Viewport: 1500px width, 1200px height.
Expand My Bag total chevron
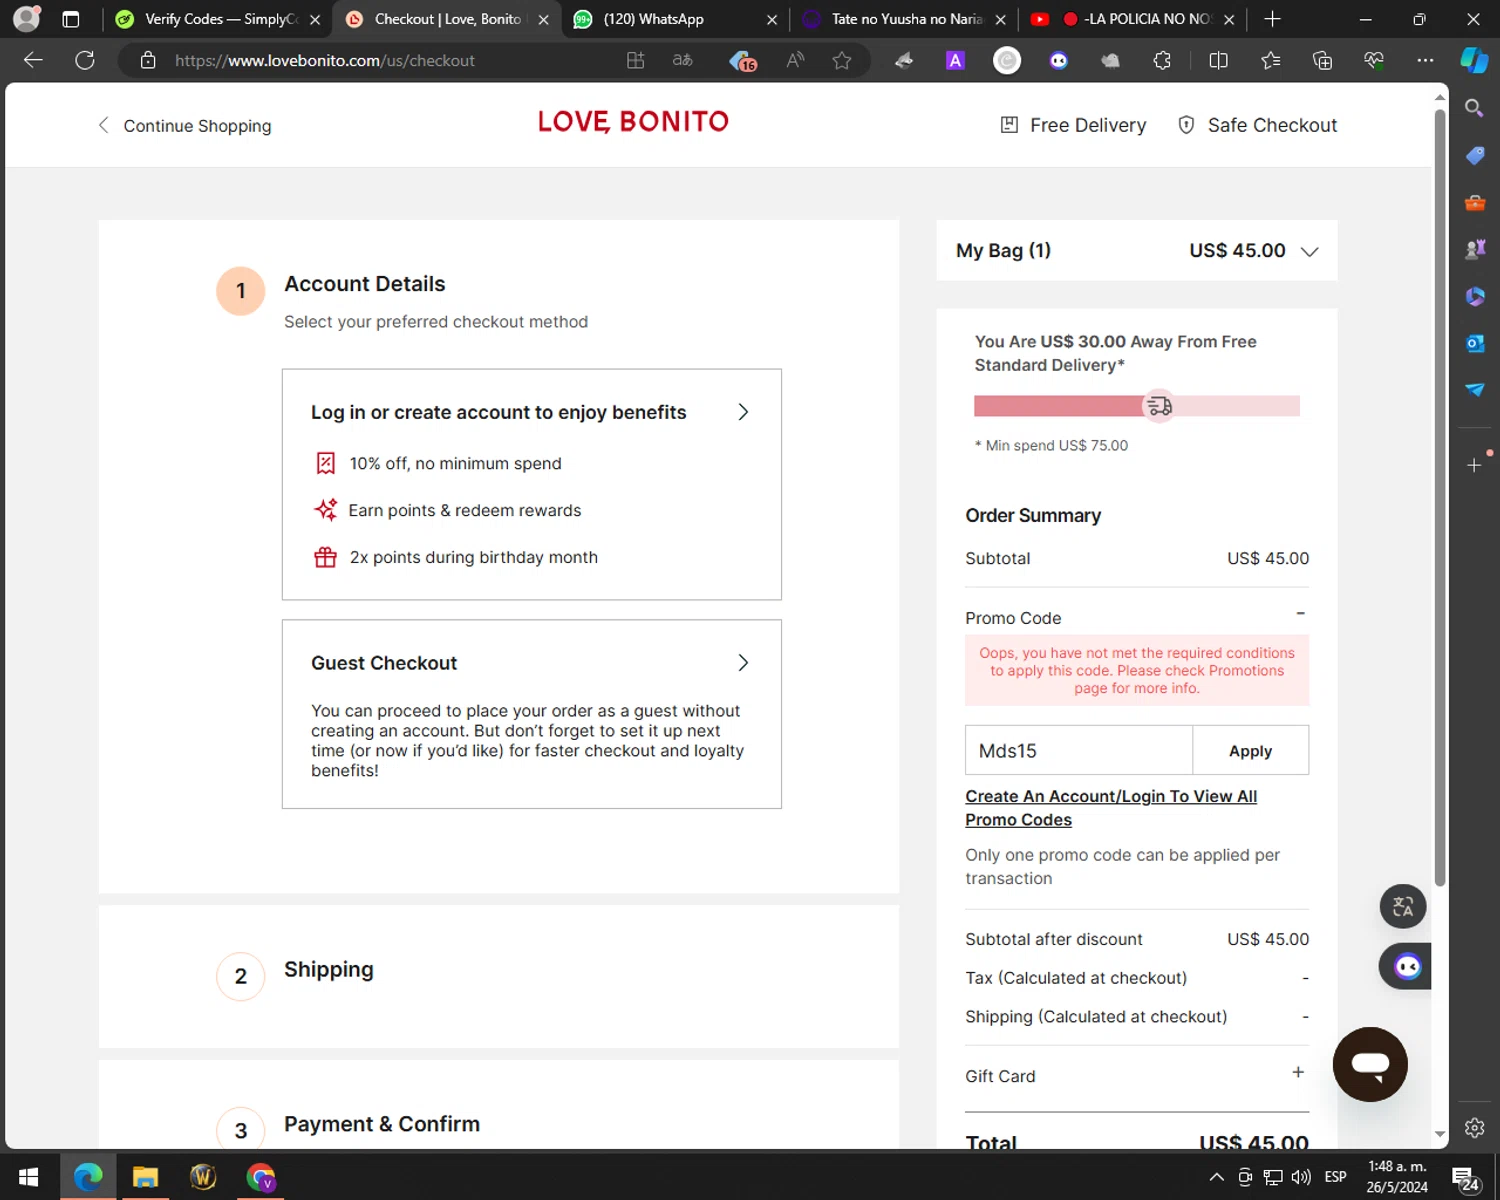click(1309, 252)
